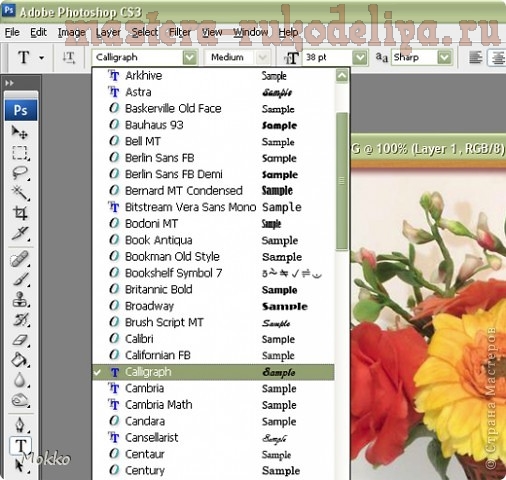Viewport: 506px width, 480px height.
Task: Open the File menu
Action: 12,32
